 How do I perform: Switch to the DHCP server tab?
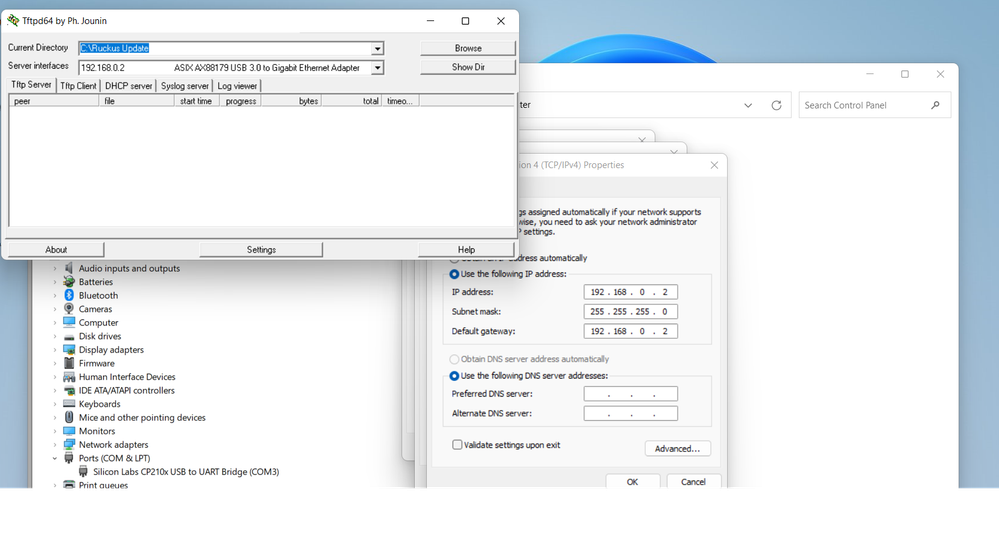click(x=128, y=86)
